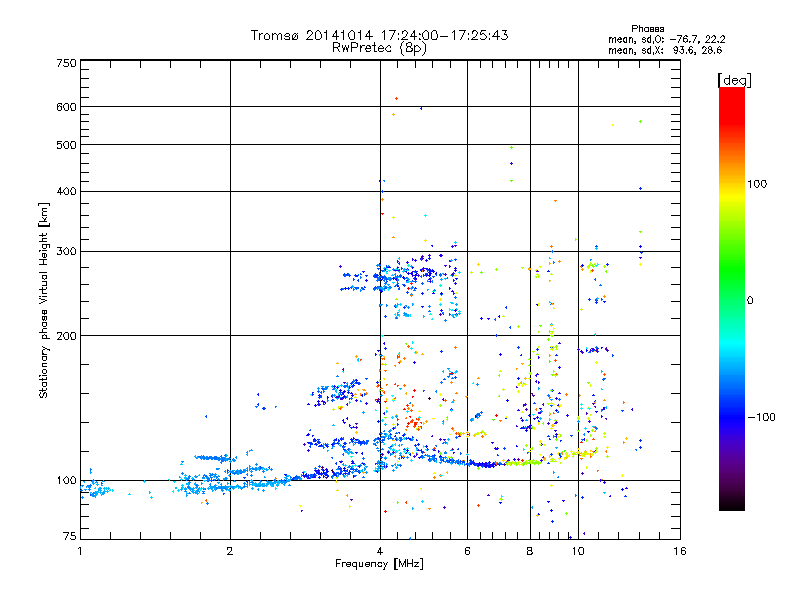Click the '300' y-axis tick label
Screen dimensions: 800x600
[x=66, y=251]
